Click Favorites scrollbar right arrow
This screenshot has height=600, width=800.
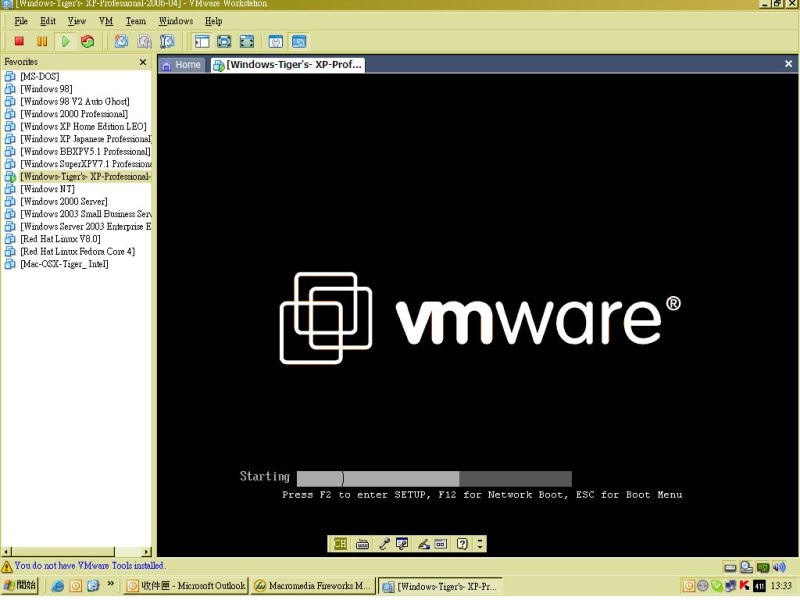pos(146,552)
